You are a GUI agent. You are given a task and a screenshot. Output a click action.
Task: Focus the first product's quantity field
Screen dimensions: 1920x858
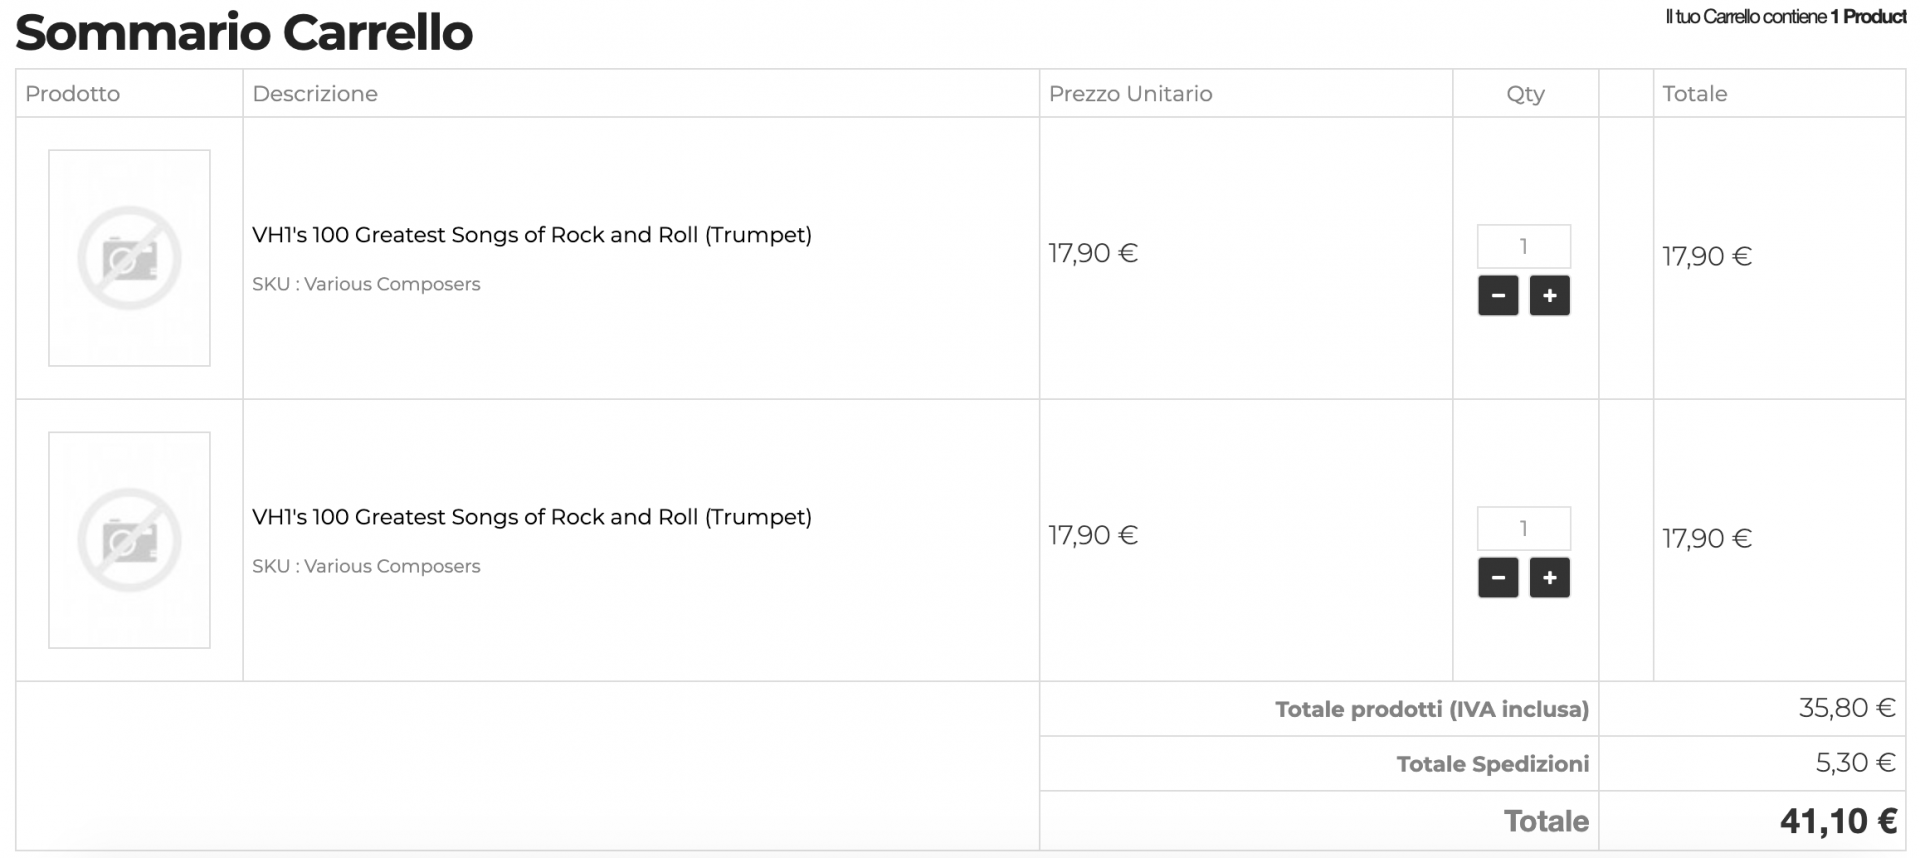(1523, 246)
